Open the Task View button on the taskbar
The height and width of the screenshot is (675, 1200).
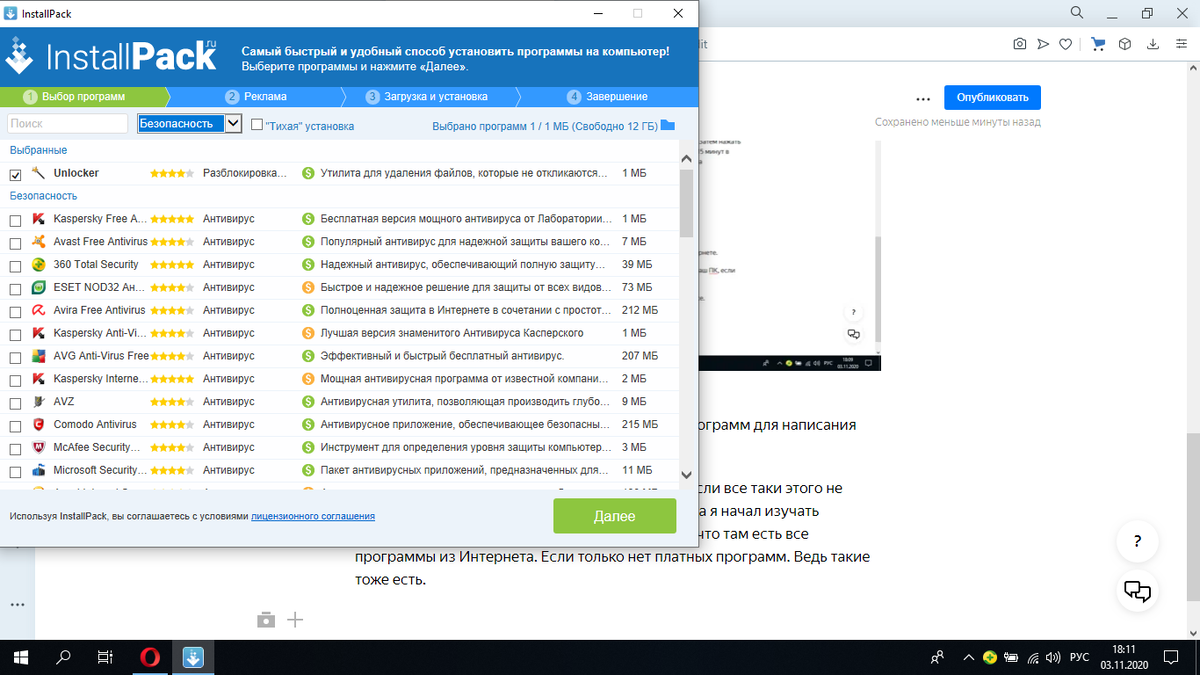105,657
